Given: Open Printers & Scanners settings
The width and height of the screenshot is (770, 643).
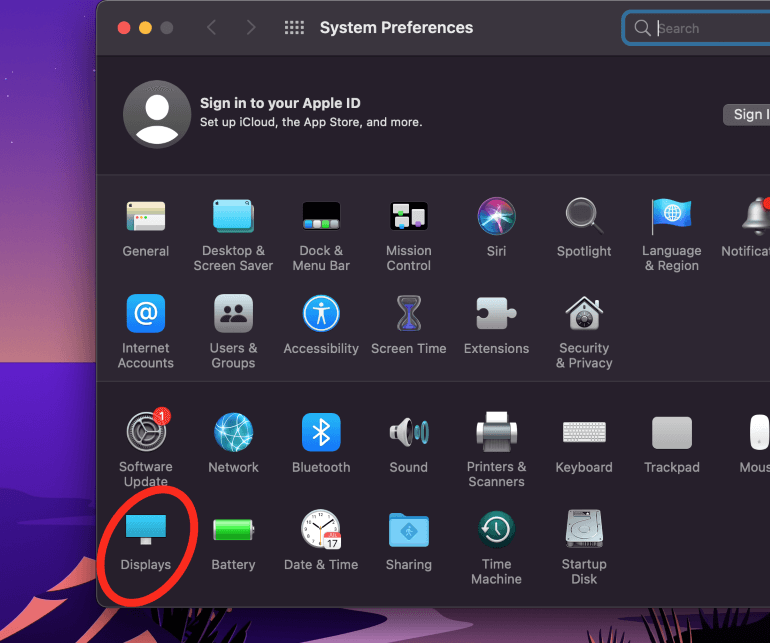Looking at the screenshot, I should pos(496,433).
